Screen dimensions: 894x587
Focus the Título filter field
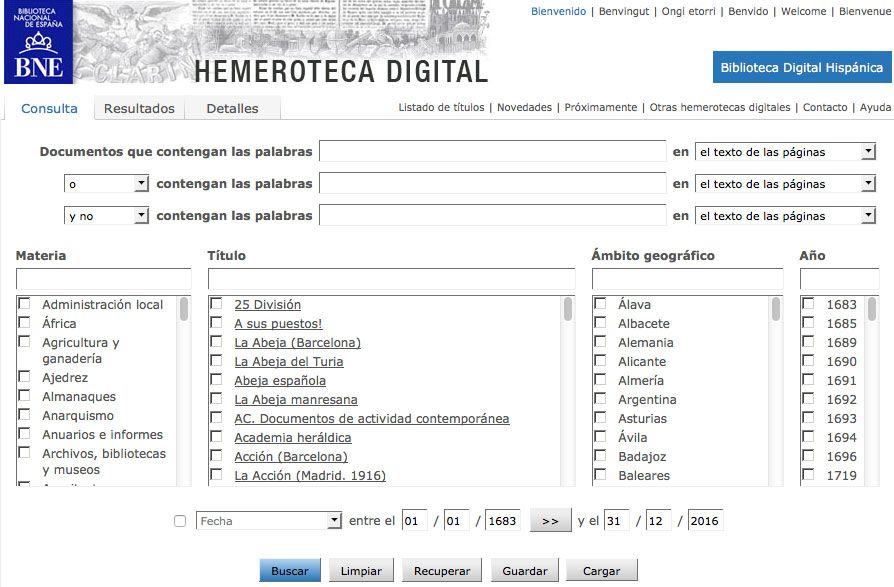(392, 279)
